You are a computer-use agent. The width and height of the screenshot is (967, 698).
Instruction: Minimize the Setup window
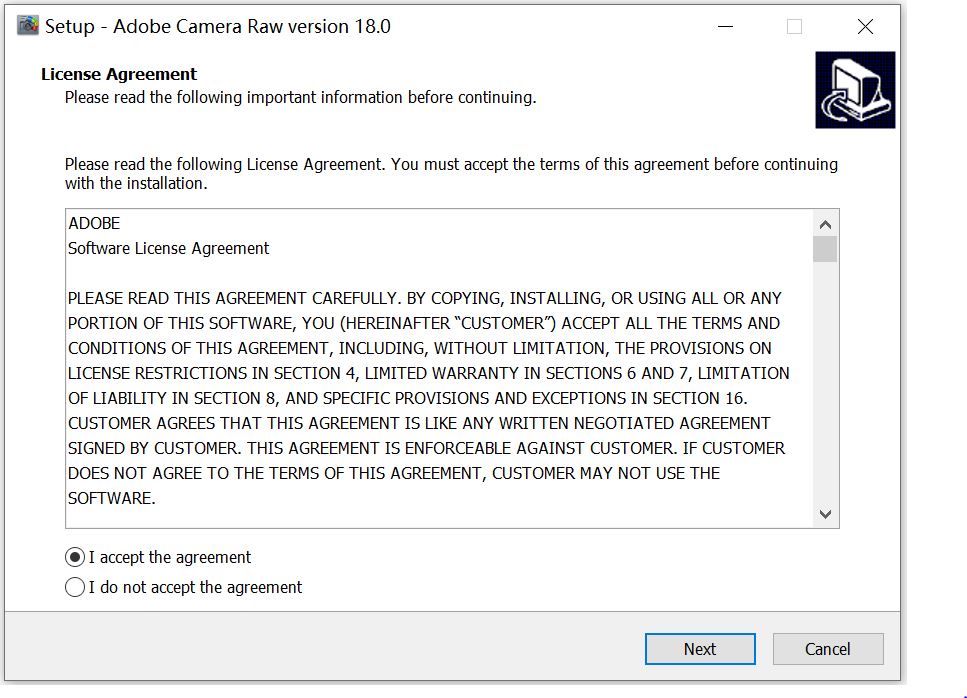click(724, 27)
